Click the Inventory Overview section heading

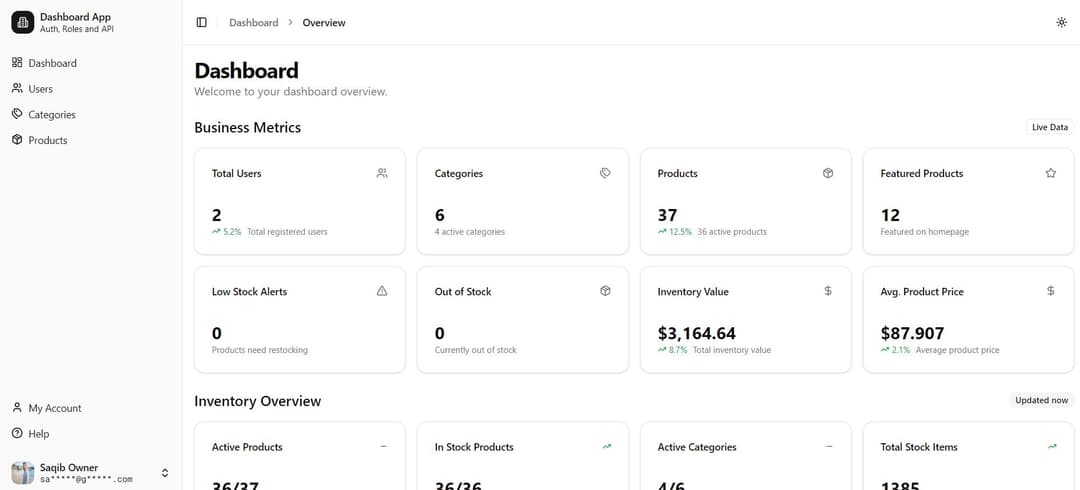pyautogui.click(x=258, y=401)
